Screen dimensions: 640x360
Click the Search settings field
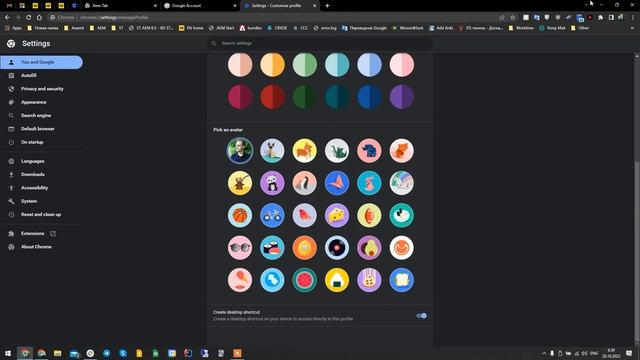[320, 43]
